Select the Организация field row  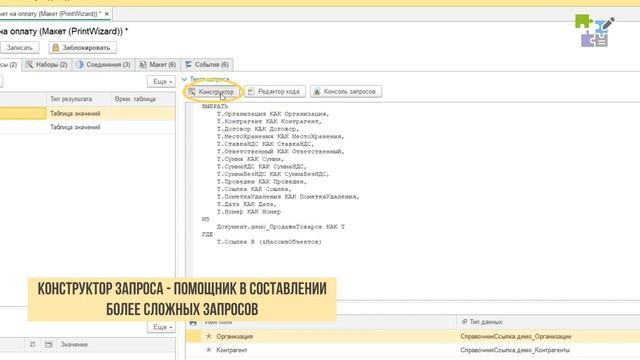tap(413, 336)
